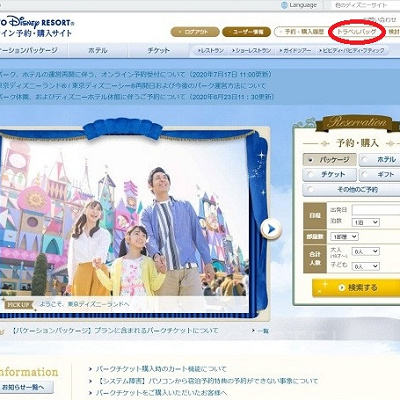Image resolution: width=400 pixels, height=400 pixels.
Task: Open プランに含まれるパークチケットについて link
Action: 115,331
